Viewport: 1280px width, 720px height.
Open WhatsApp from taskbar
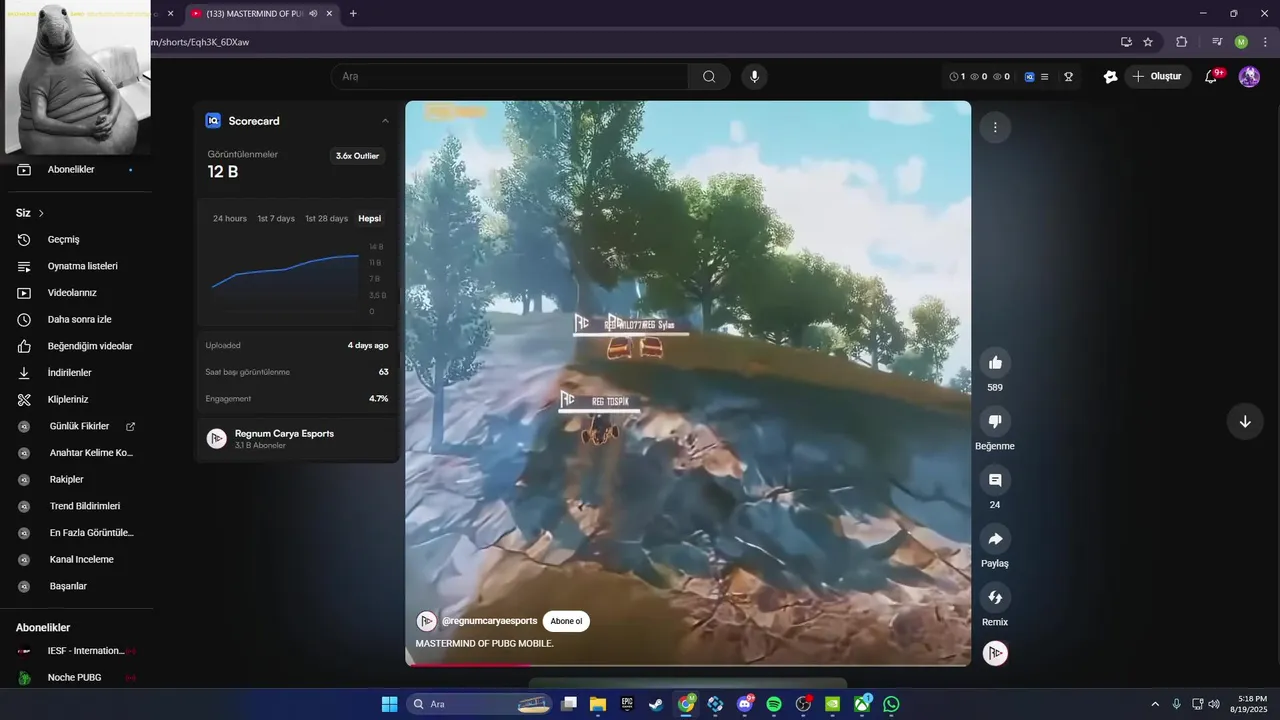coord(891,704)
